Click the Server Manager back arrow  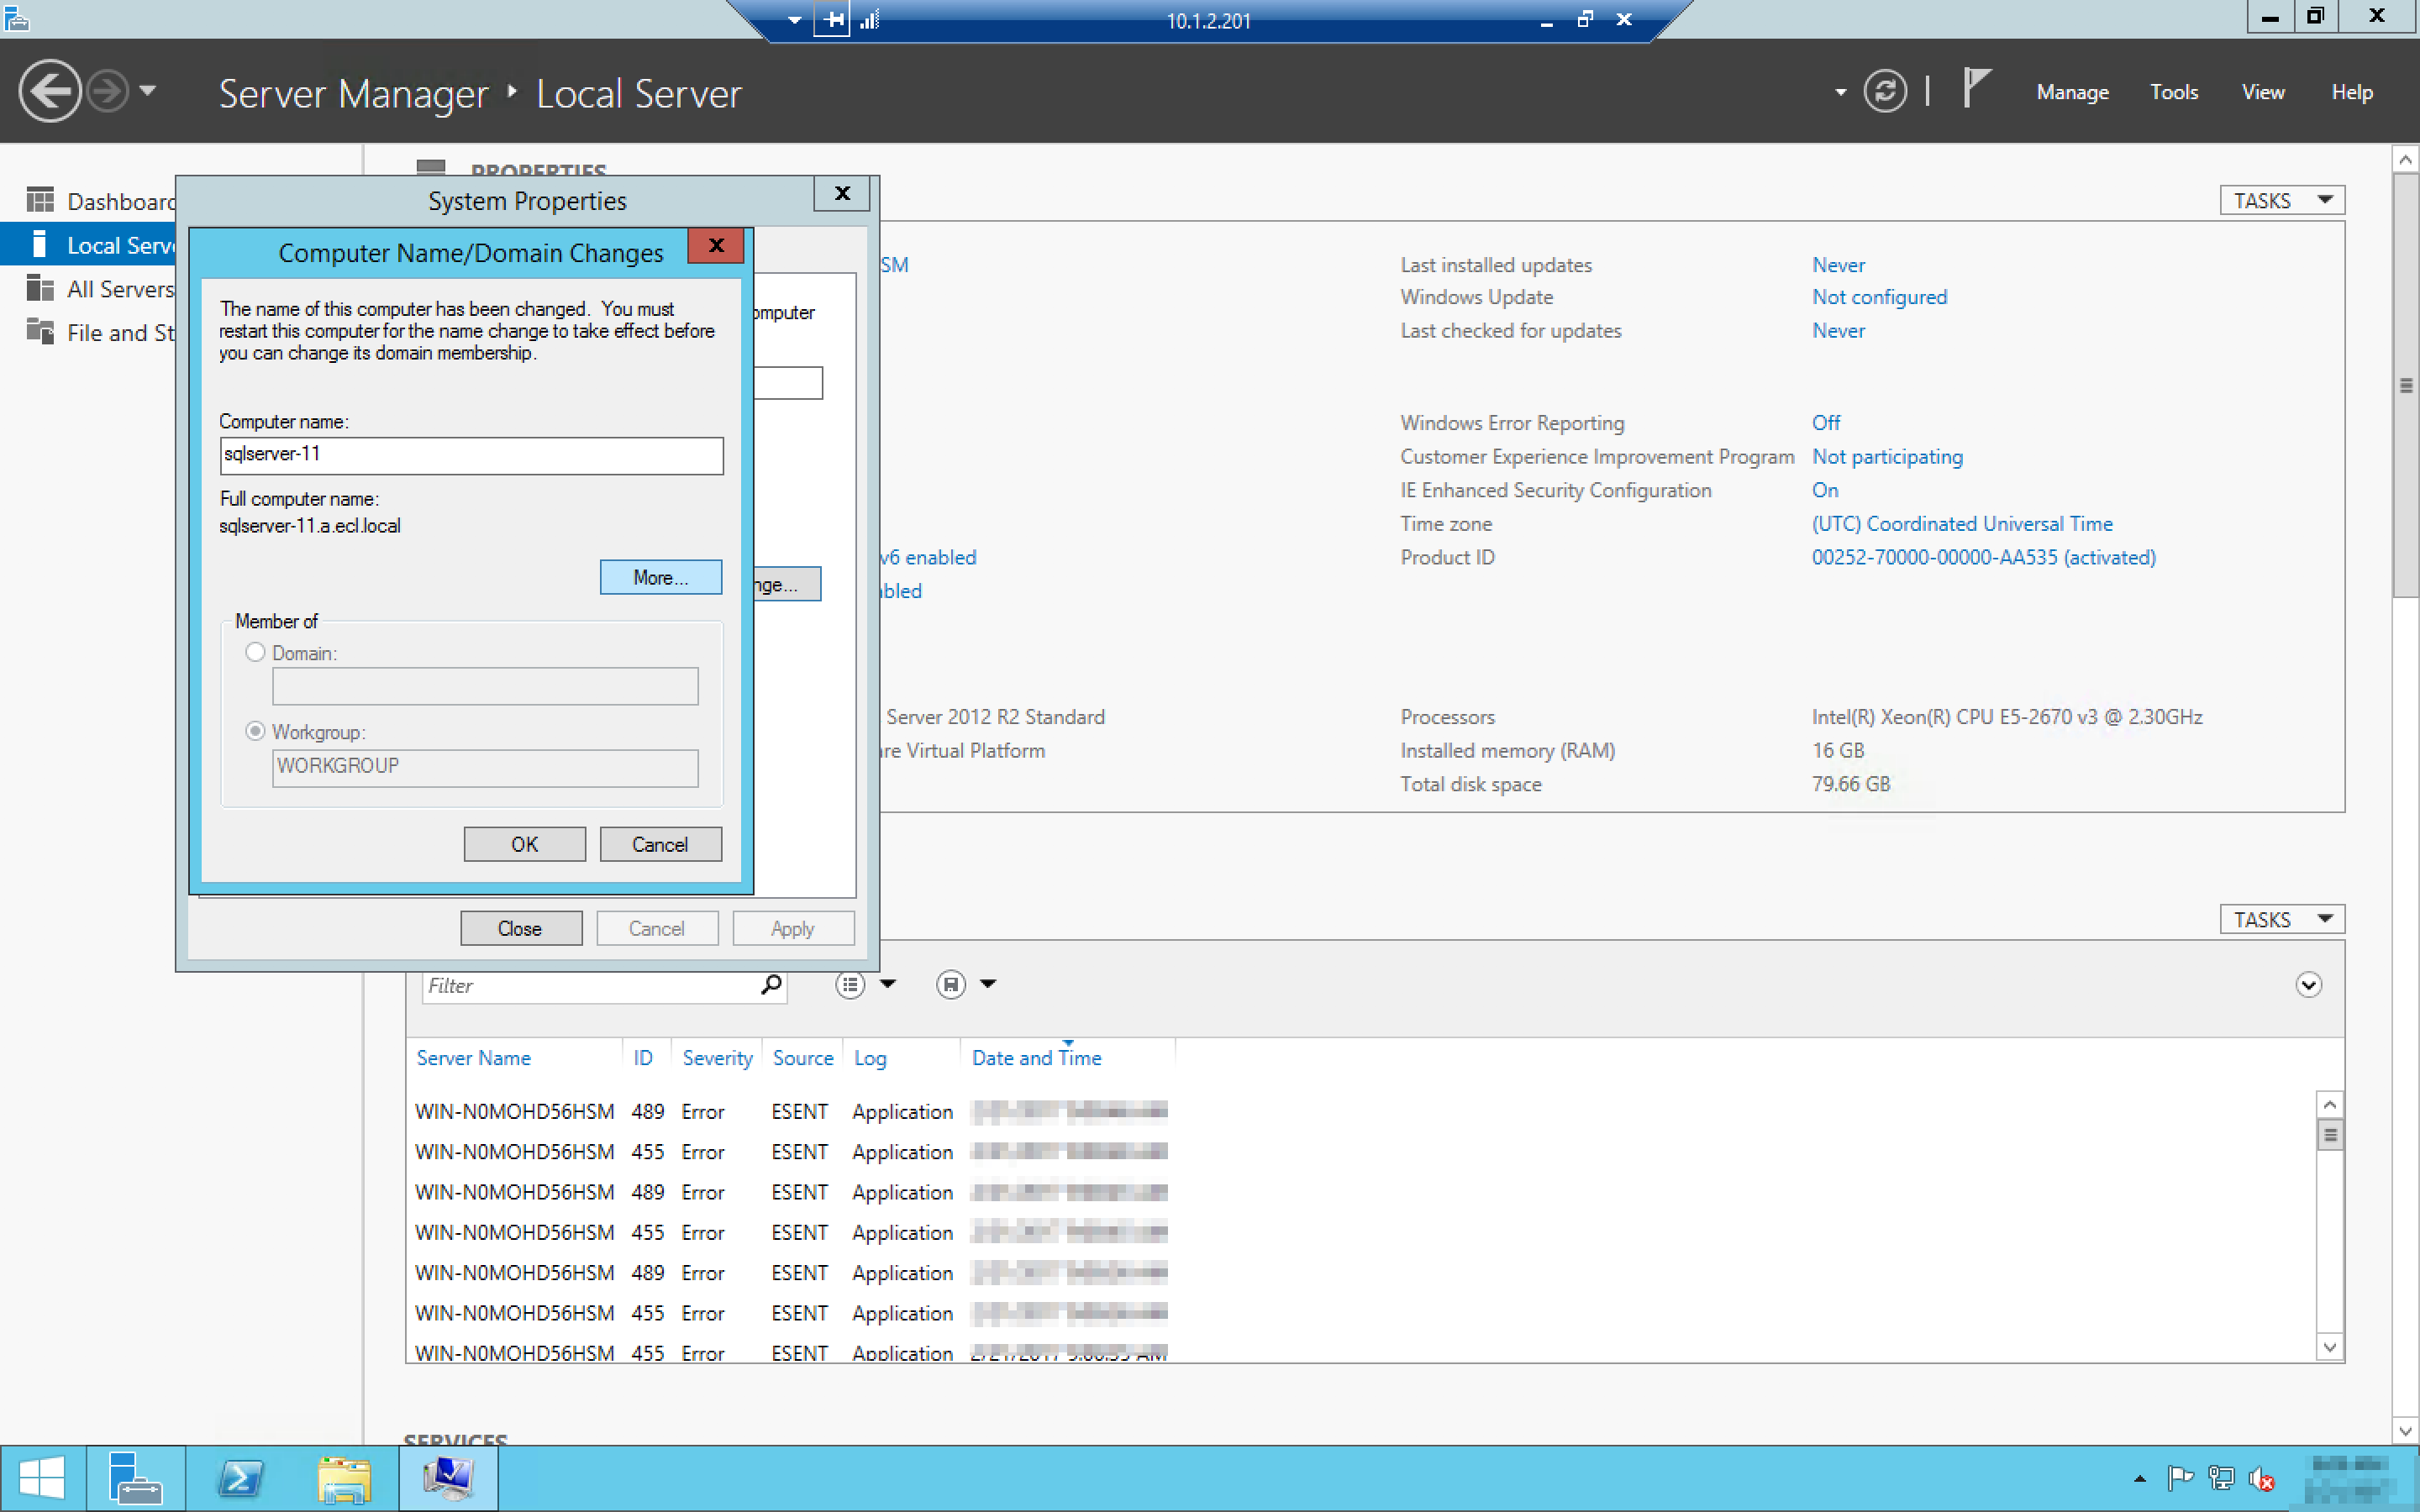[49, 92]
